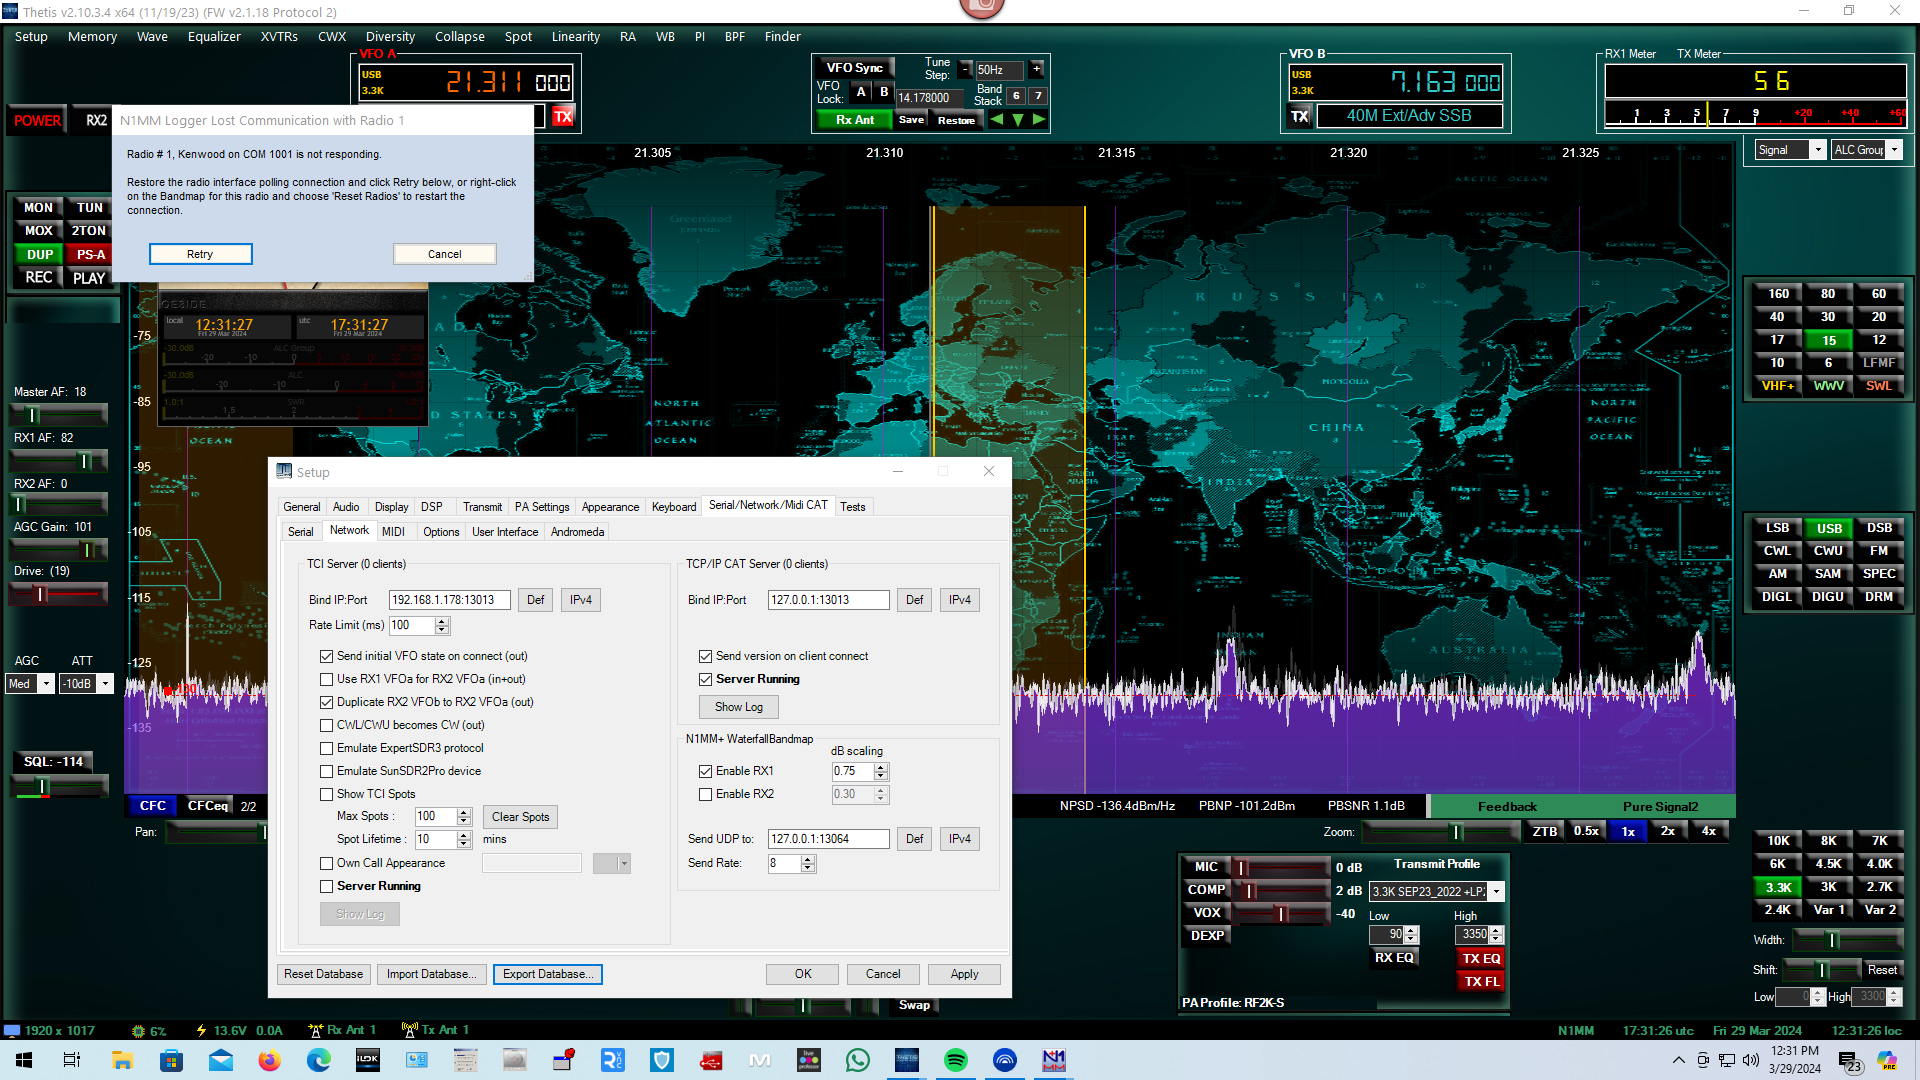
Task: Decrease tune step with the minus button
Action: tap(965, 69)
